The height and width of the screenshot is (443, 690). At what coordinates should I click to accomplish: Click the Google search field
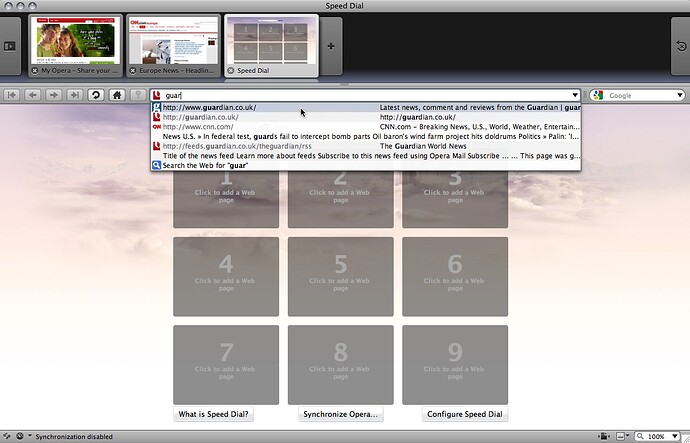(x=637, y=95)
